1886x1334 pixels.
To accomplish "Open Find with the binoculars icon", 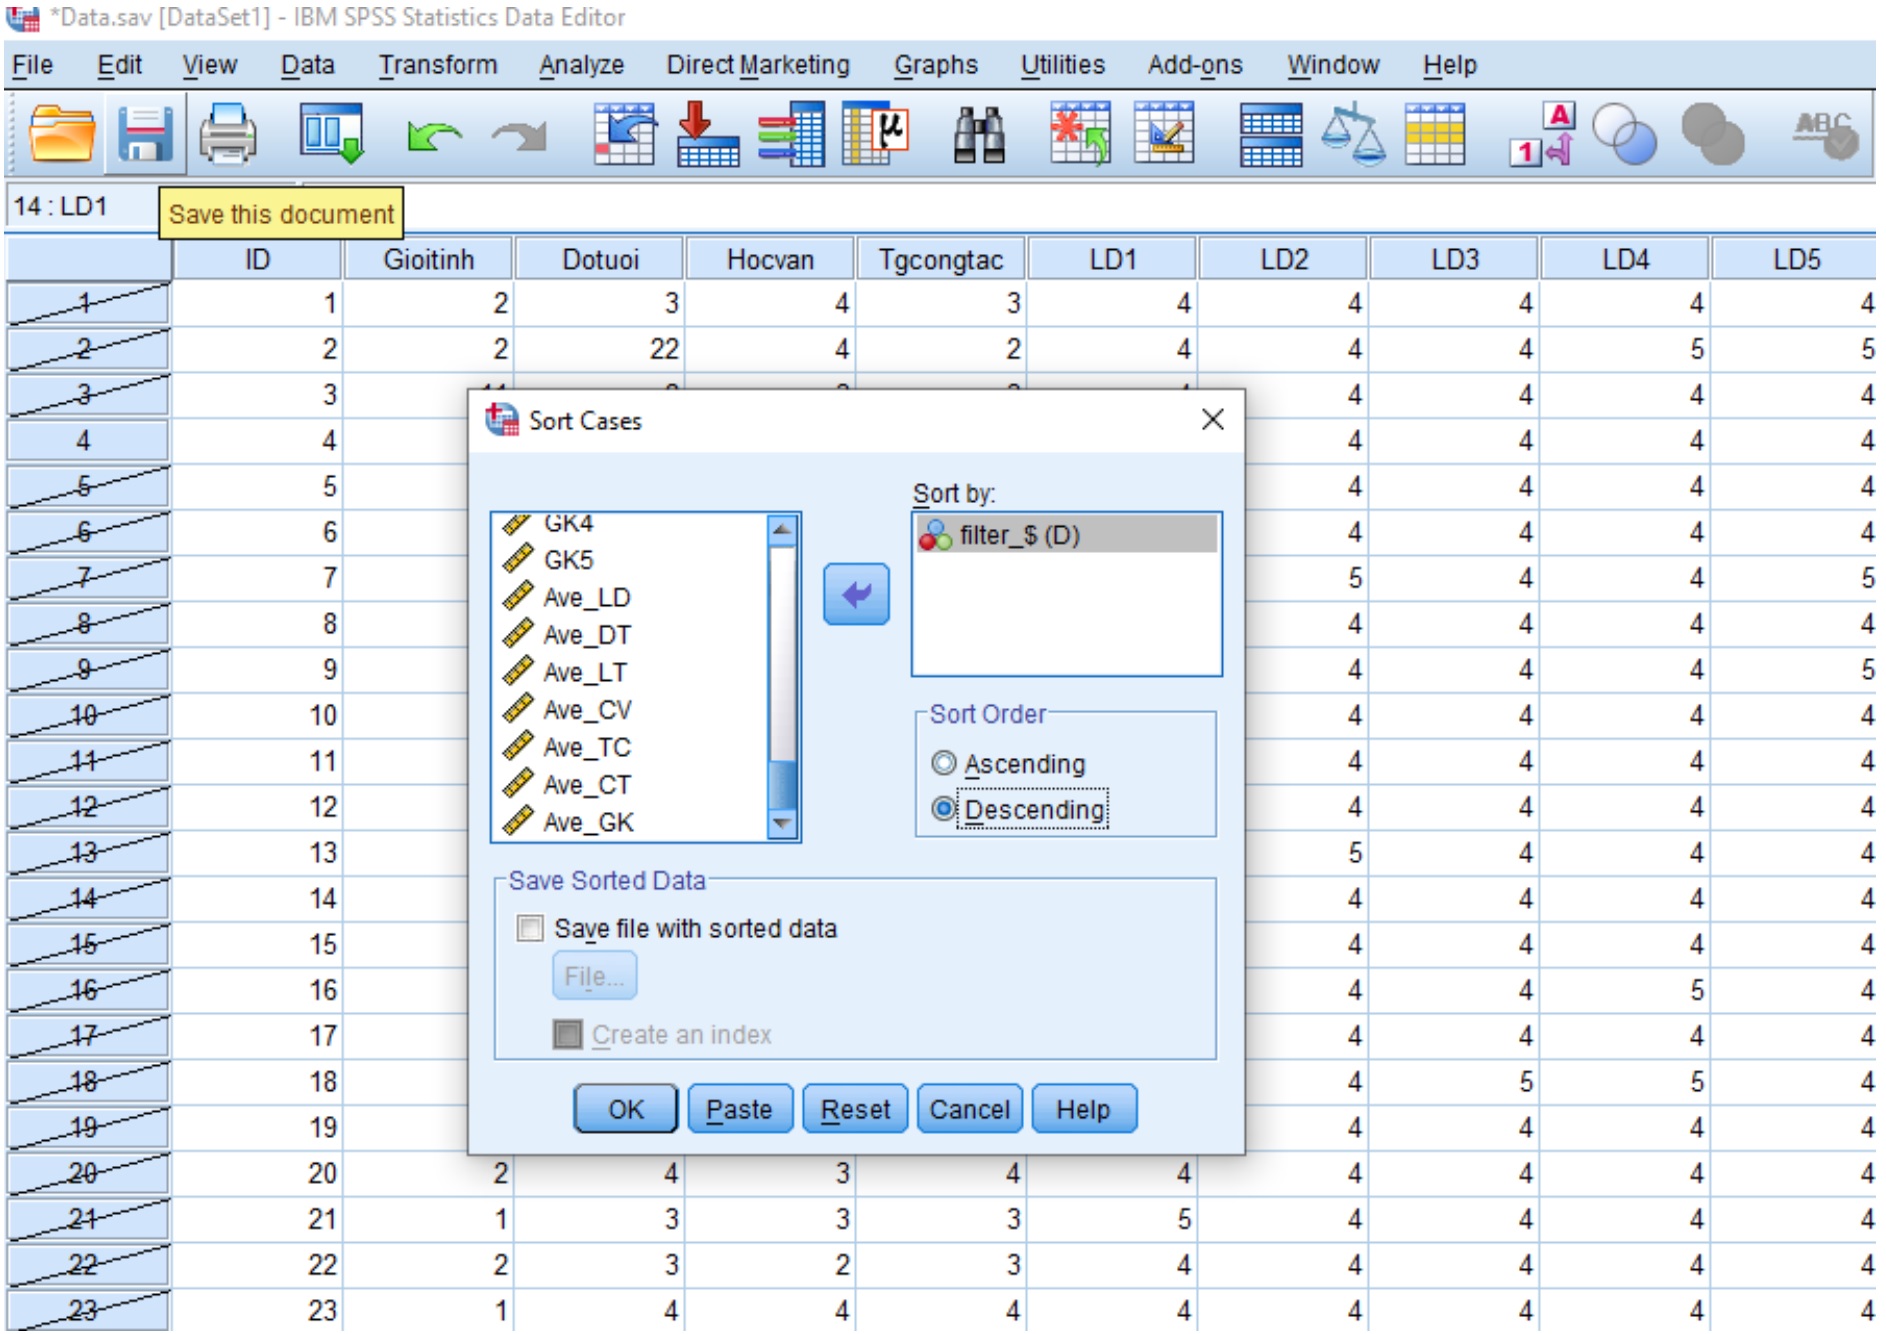I will 978,134.
